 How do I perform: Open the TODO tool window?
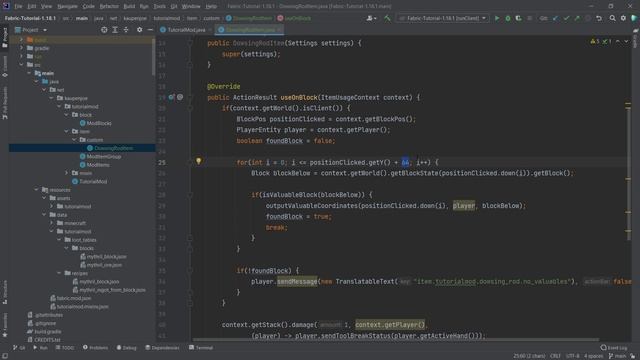65,348
